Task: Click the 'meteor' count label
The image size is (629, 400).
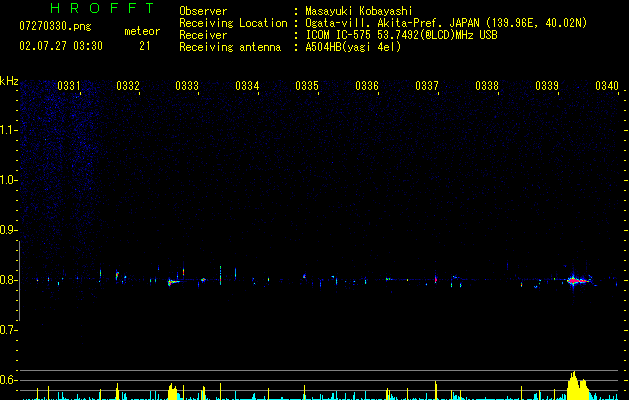Action: coord(142,31)
